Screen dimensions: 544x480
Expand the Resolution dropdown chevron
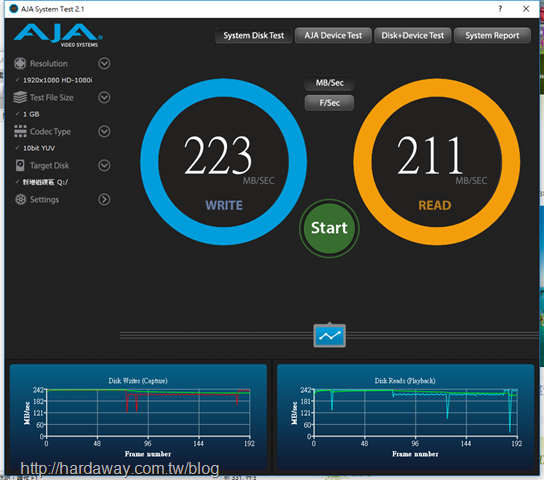(104, 63)
